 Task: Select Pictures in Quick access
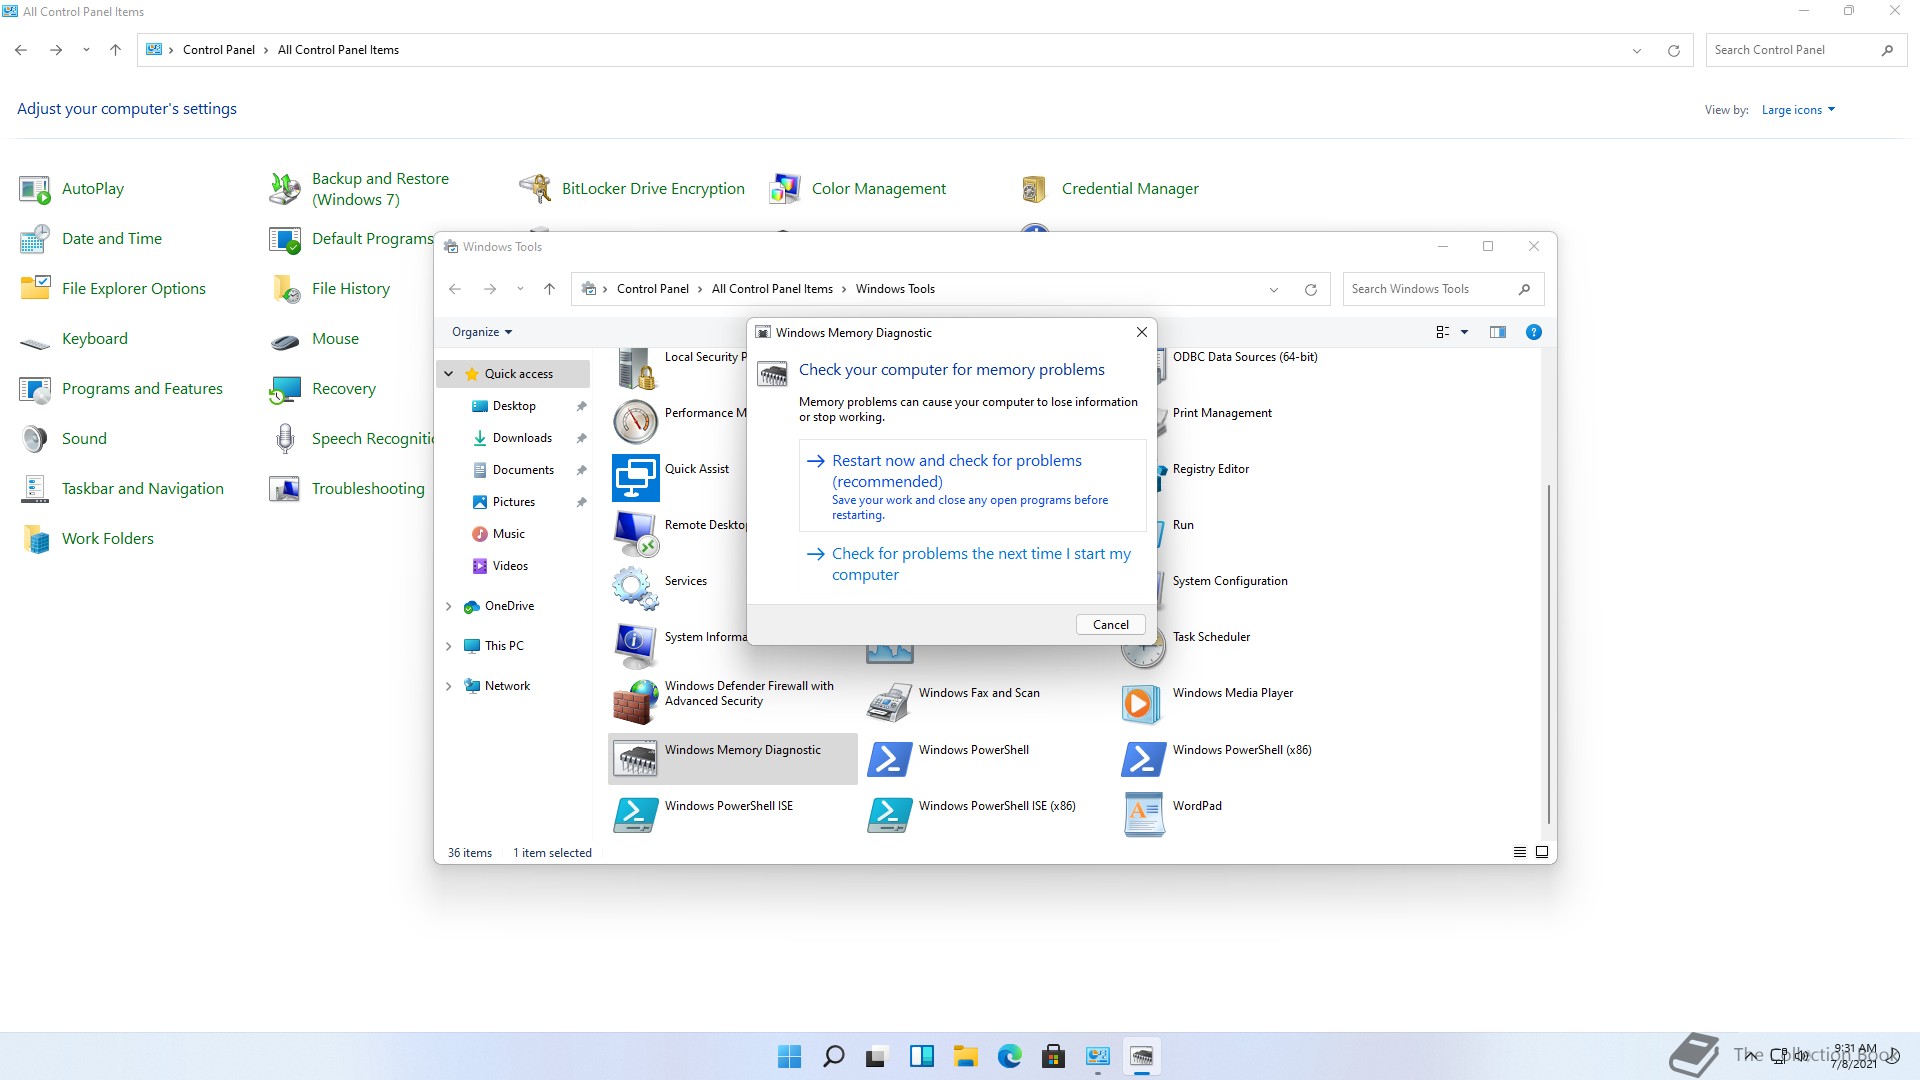pos(513,502)
